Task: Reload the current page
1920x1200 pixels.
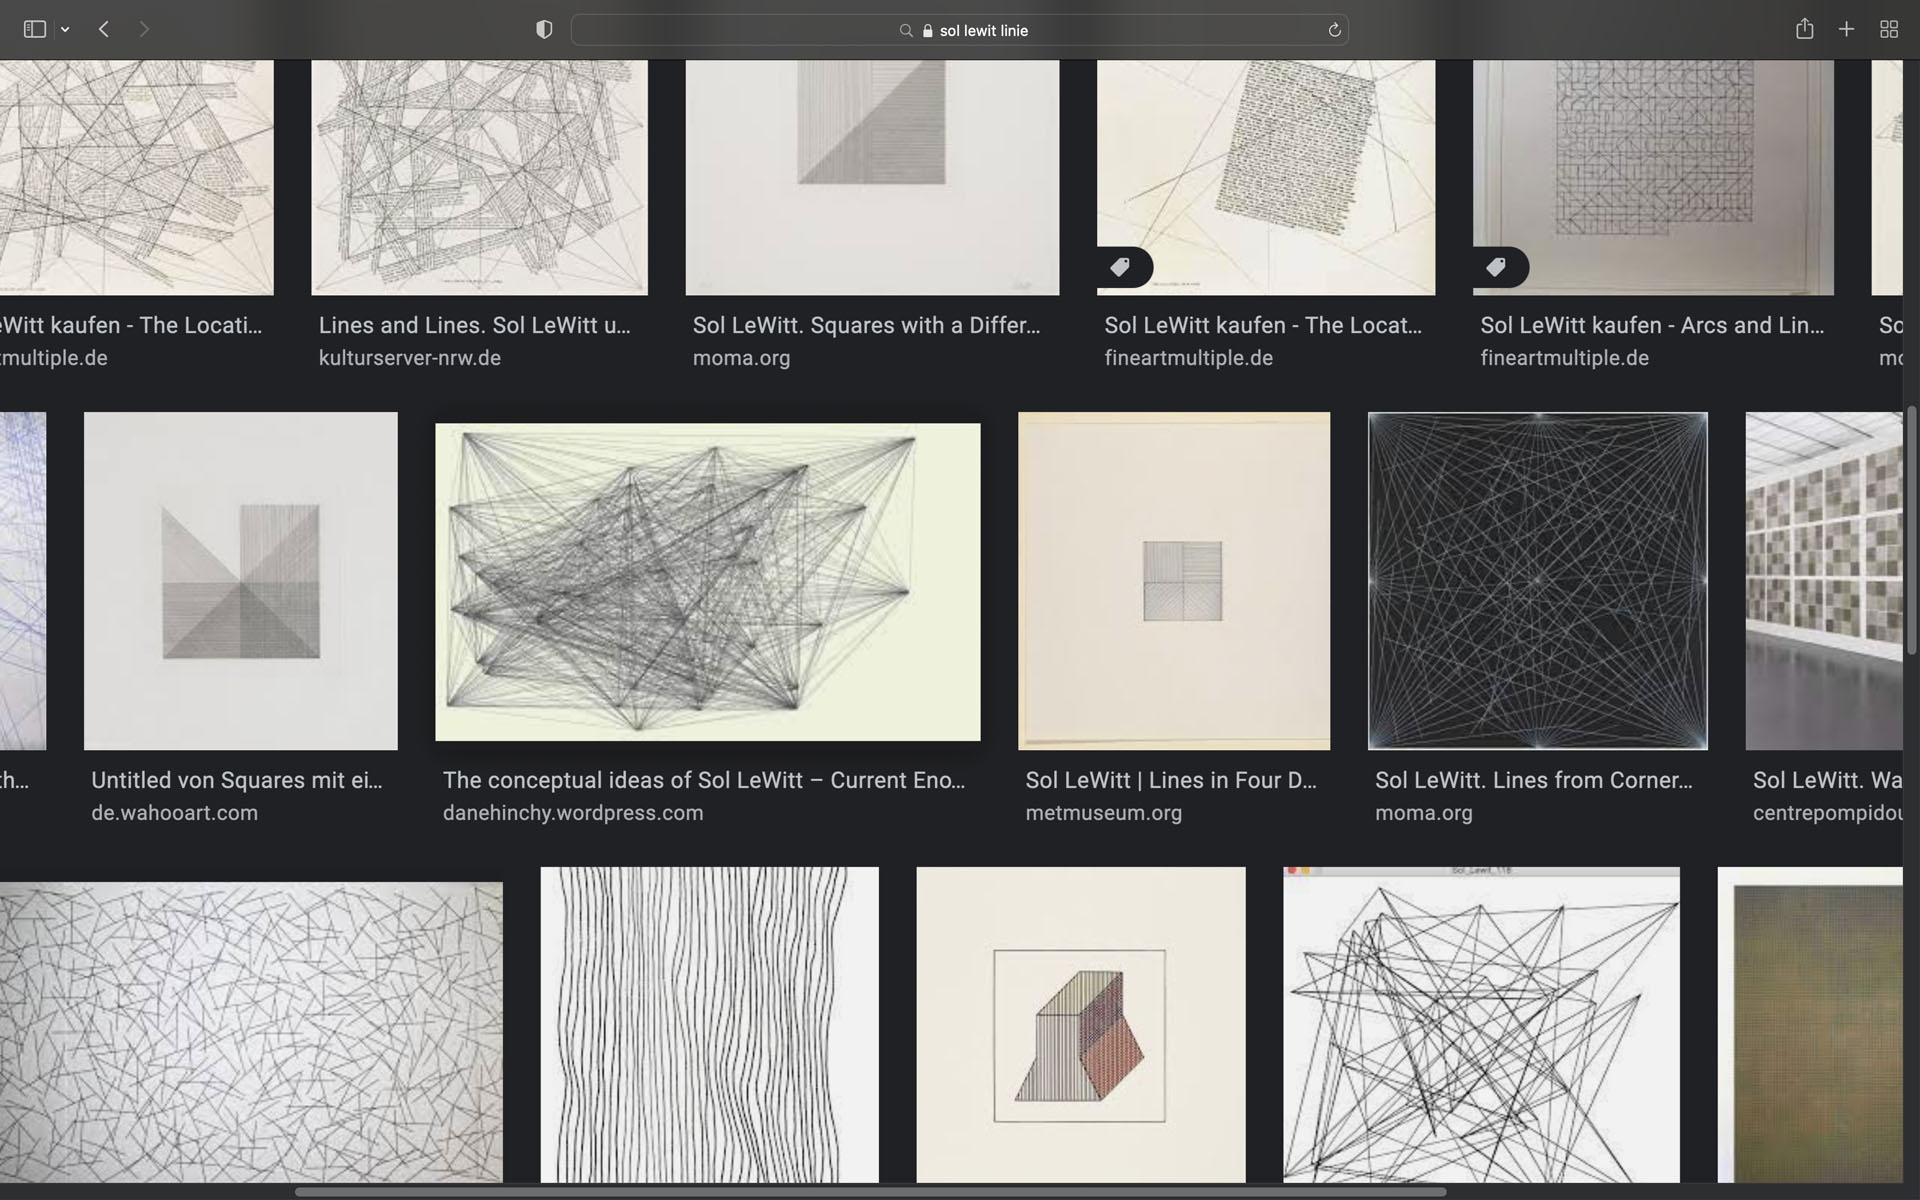Action: 1334,30
